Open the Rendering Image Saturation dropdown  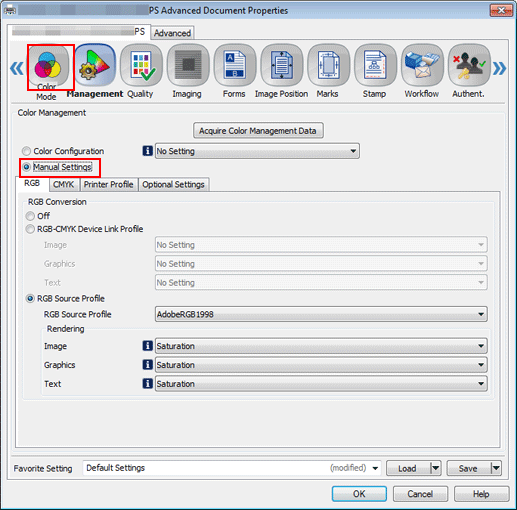click(321, 346)
